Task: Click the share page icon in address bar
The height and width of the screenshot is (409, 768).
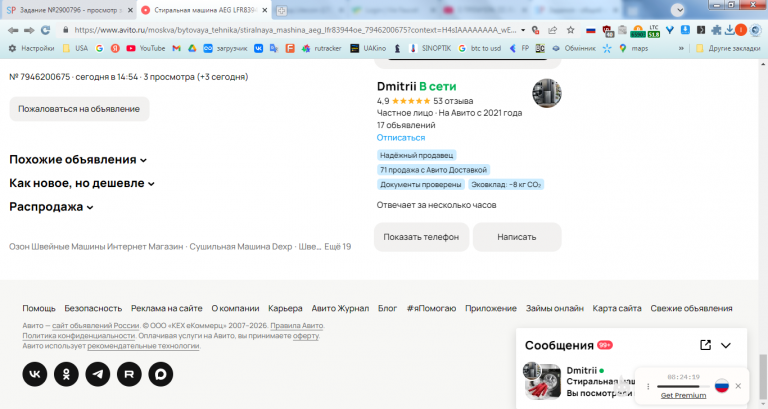Action: [x=553, y=30]
